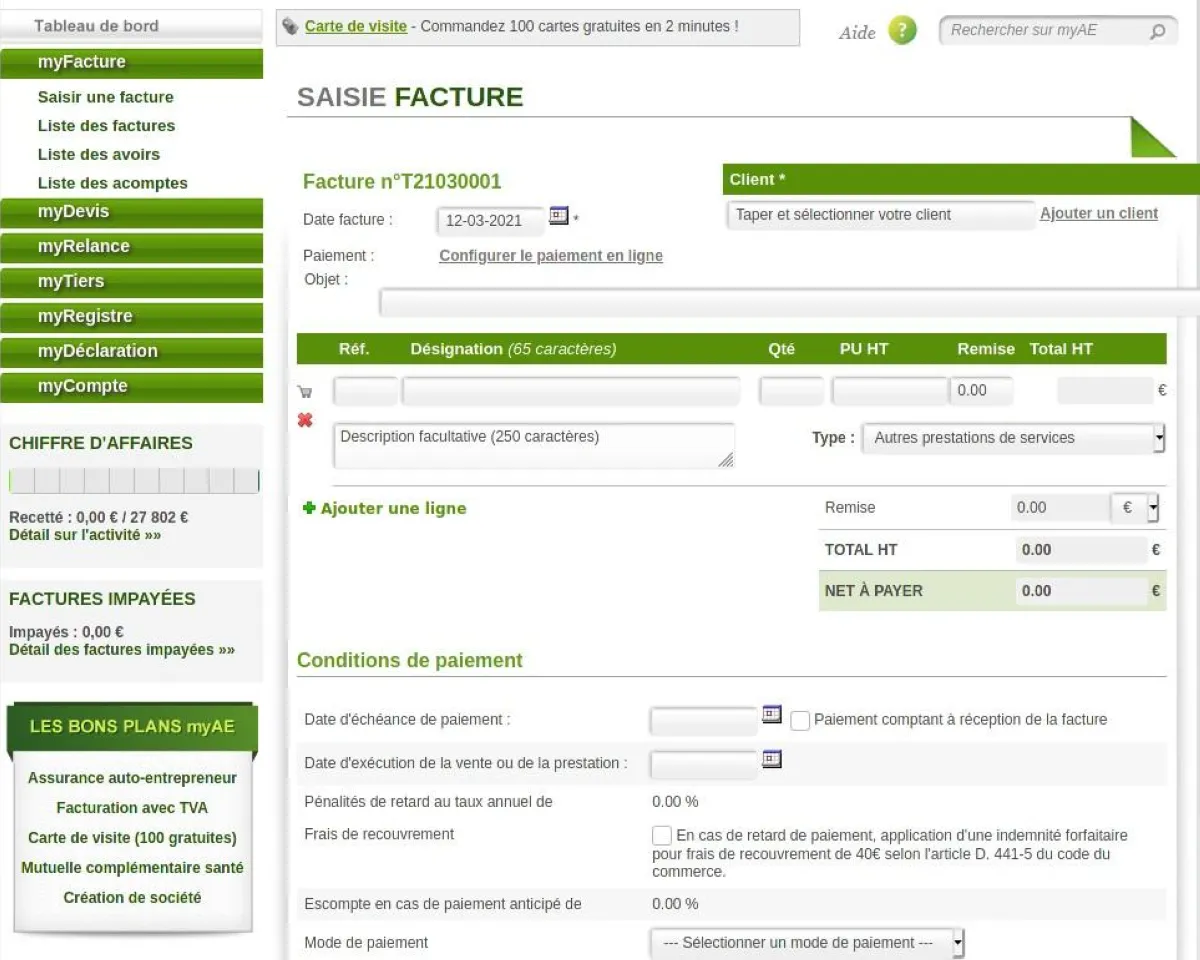Open the Remise currency unit dropdown
Image resolution: width=1200 pixels, height=960 pixels.
point(1135,508)
